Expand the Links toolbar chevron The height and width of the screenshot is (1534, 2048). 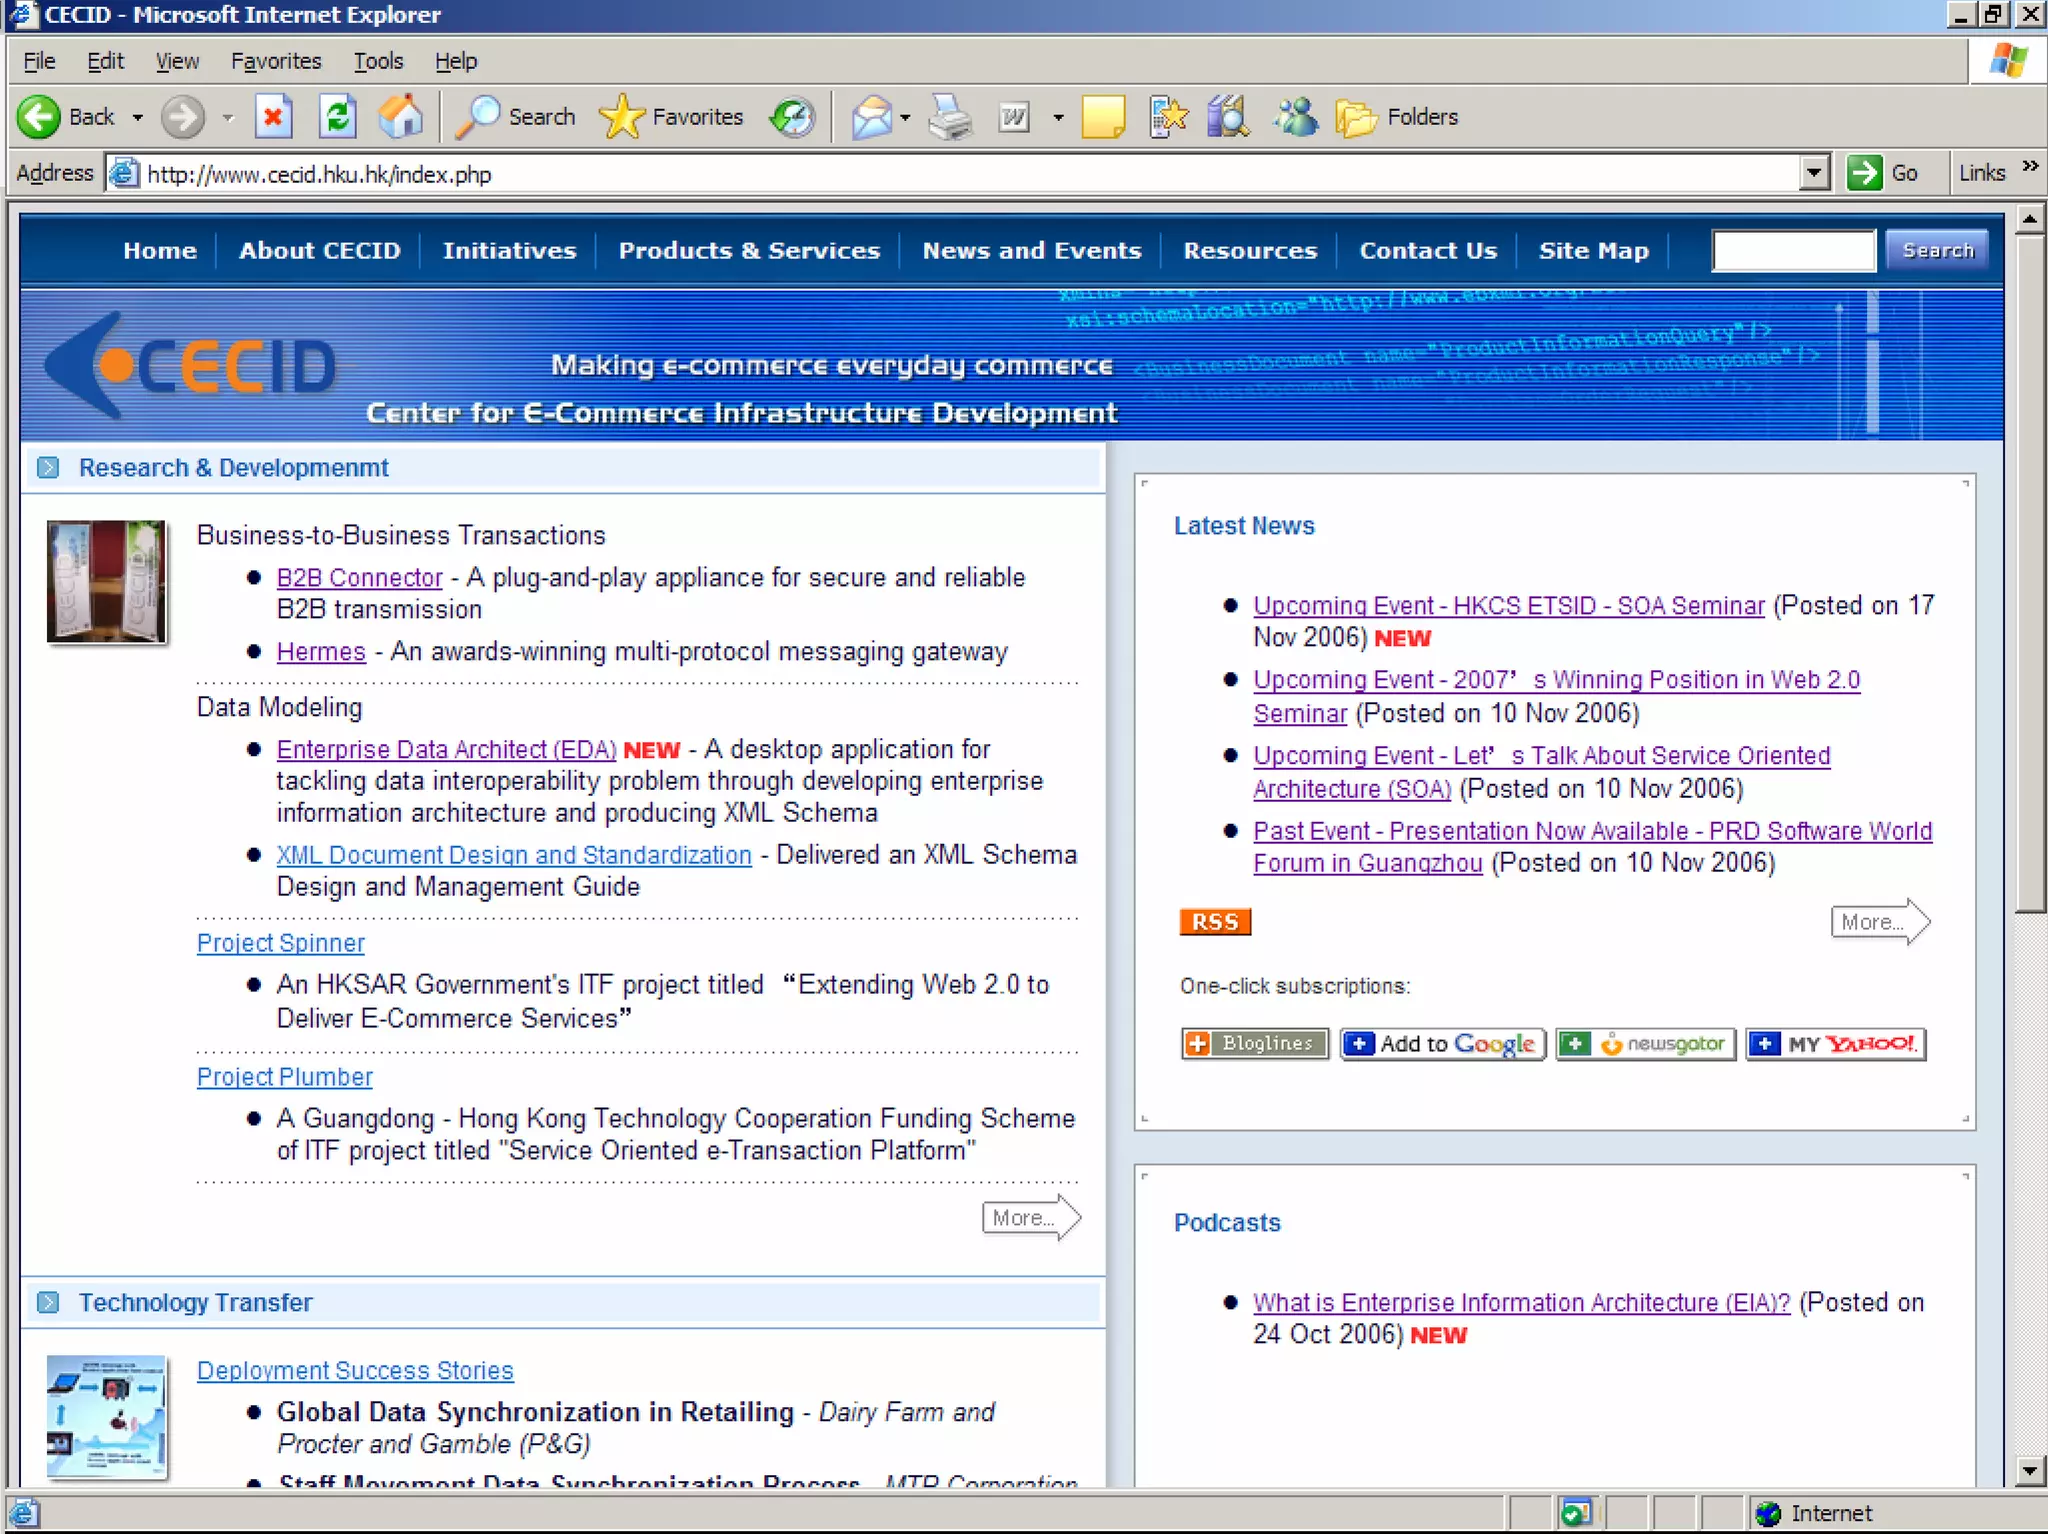[x=2030, y=167]
